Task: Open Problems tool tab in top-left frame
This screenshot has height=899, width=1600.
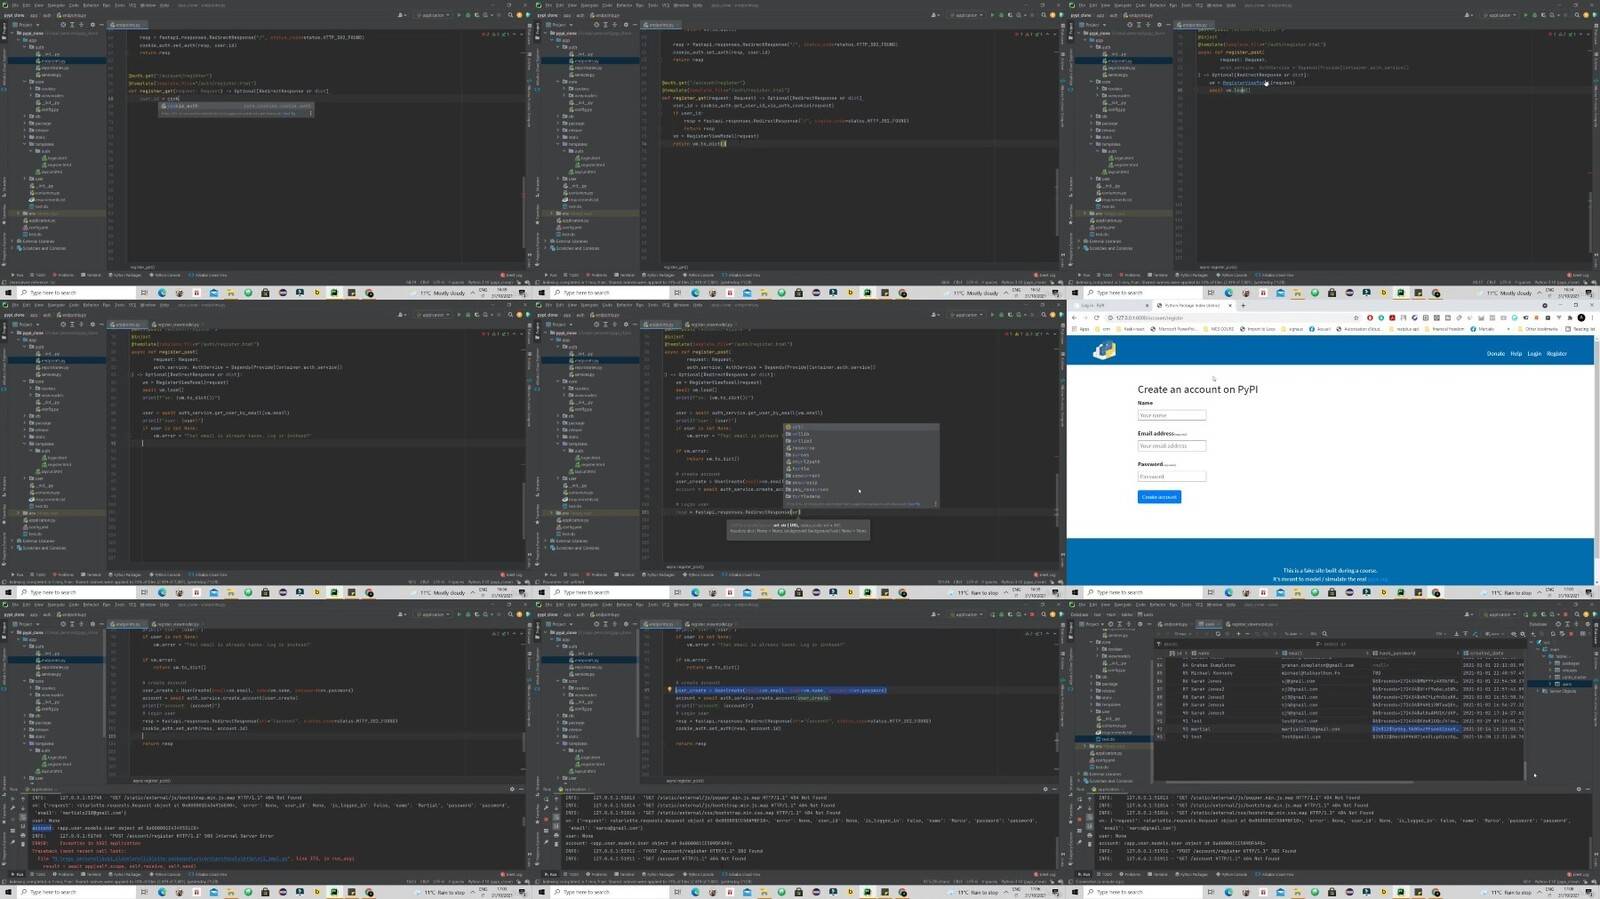Action: pos(63,275)
